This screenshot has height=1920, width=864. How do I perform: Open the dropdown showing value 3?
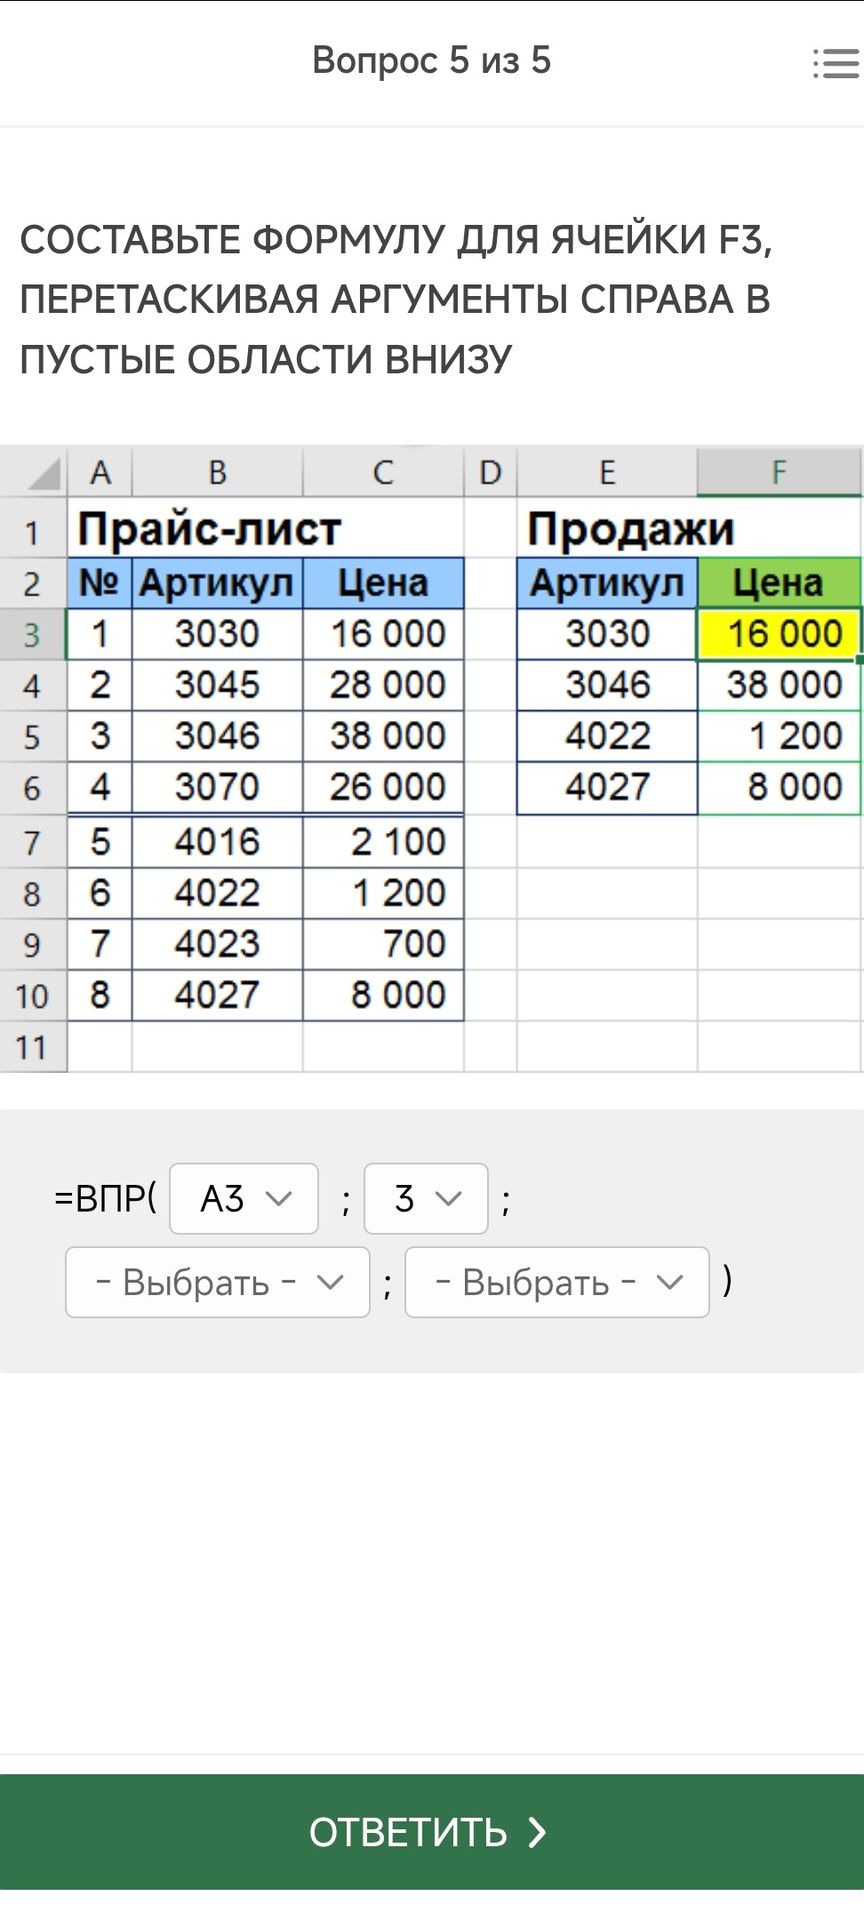(426, 1198)
